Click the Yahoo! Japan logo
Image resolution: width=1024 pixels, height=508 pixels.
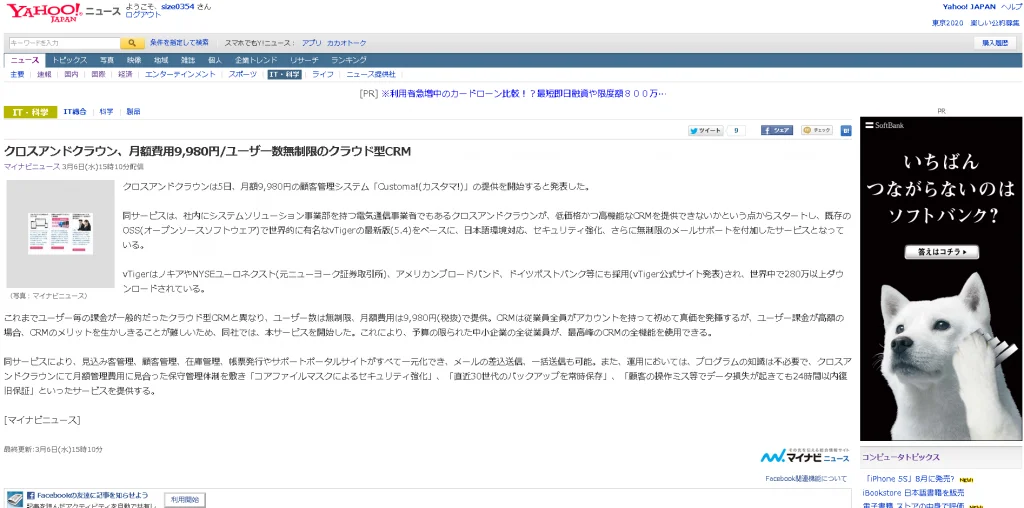(x=44, y=11)
